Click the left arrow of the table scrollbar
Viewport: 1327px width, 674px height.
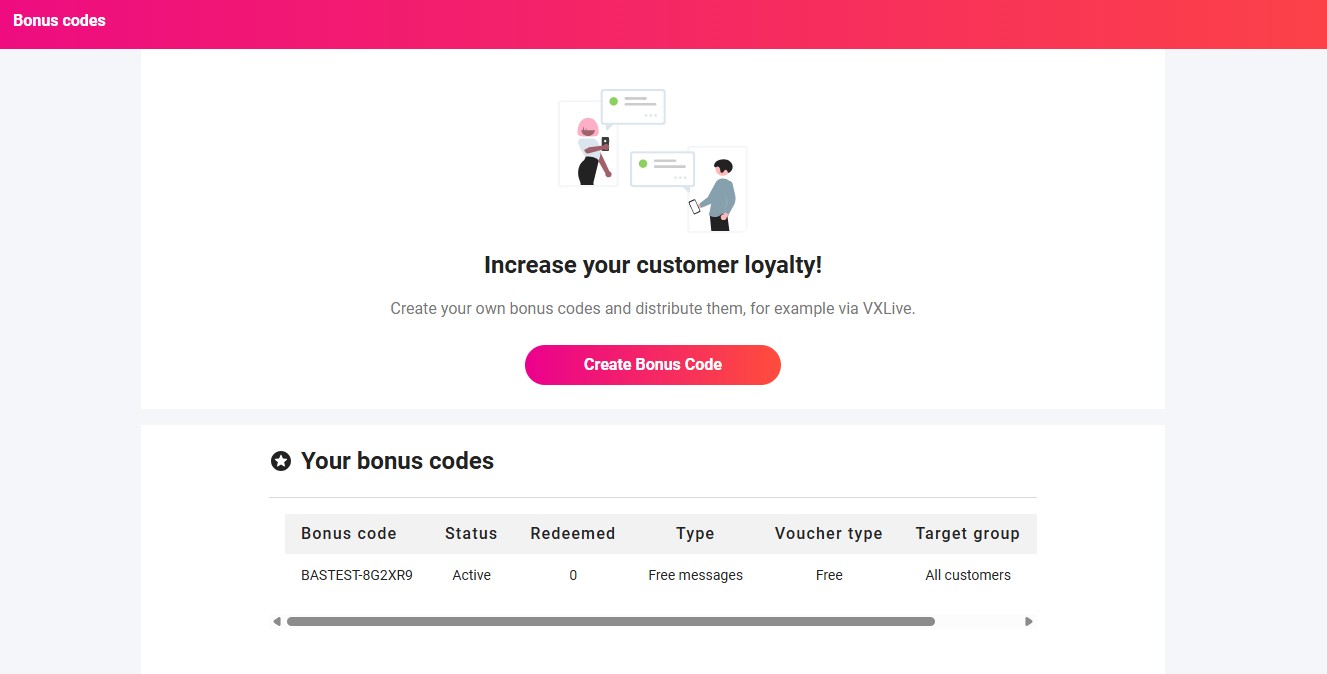(x=277, y=622)
